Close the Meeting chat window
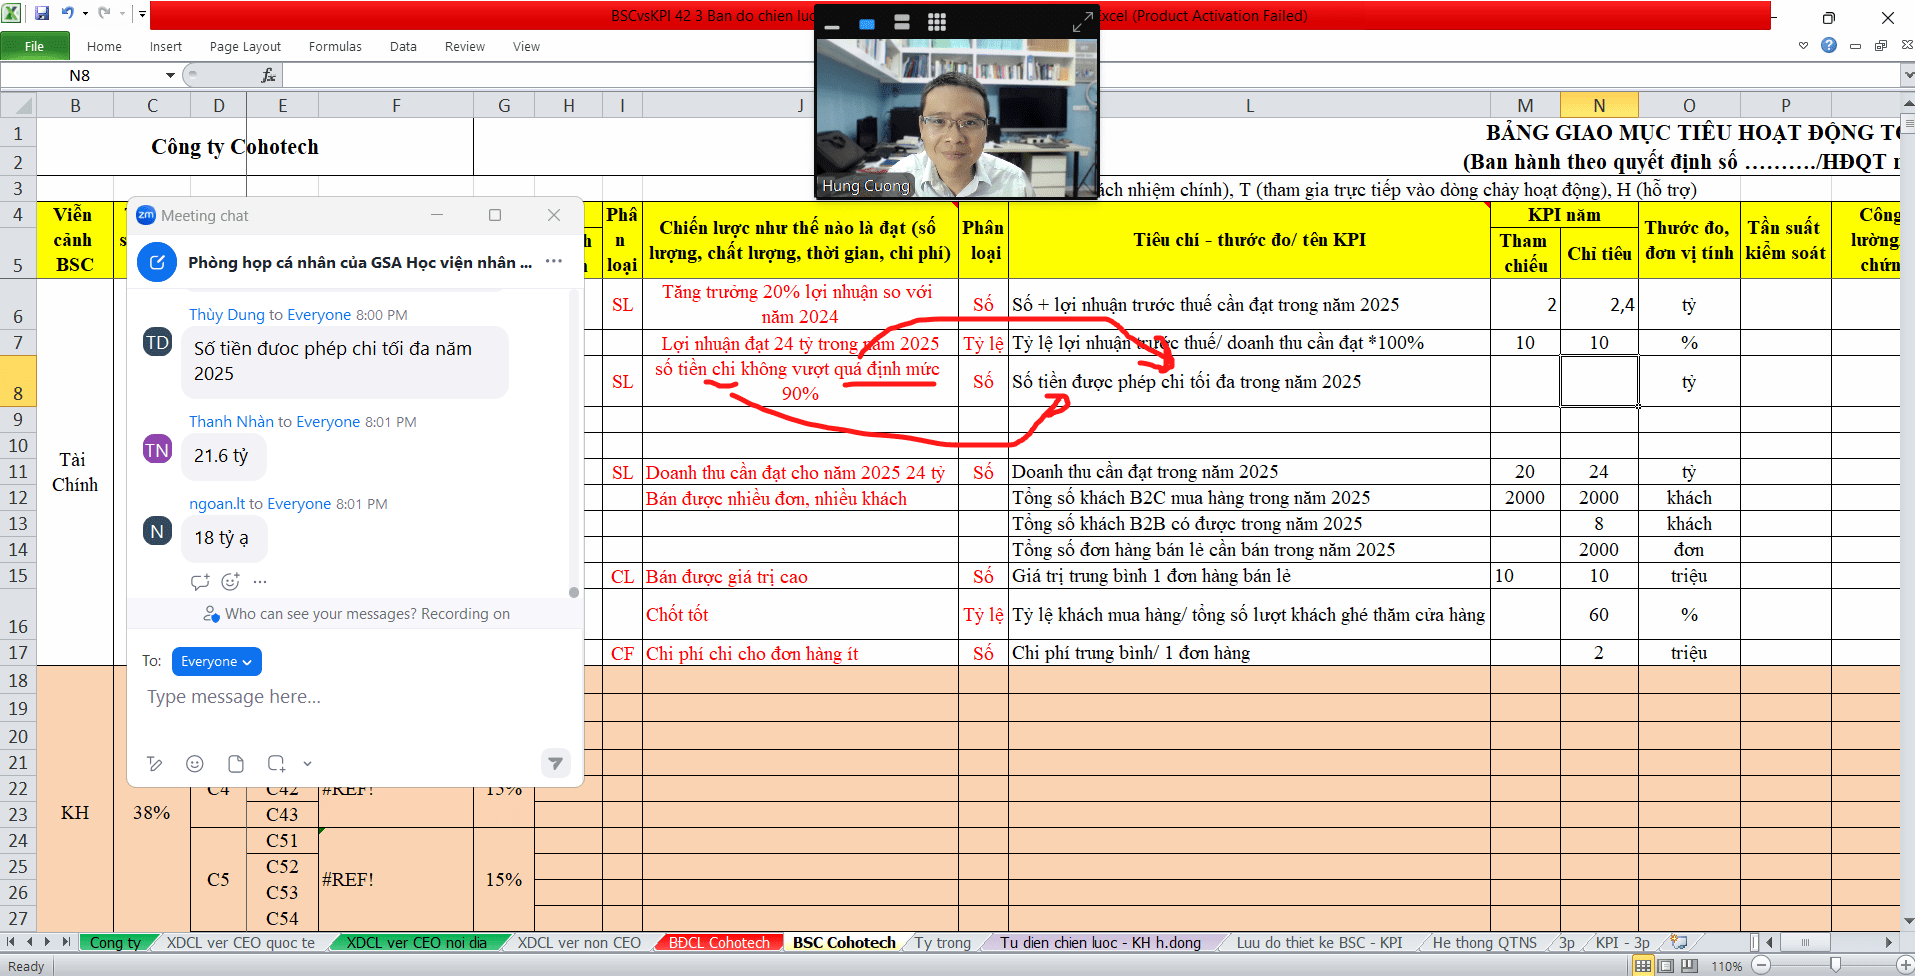1915x976 pixels. pos(554,215)
